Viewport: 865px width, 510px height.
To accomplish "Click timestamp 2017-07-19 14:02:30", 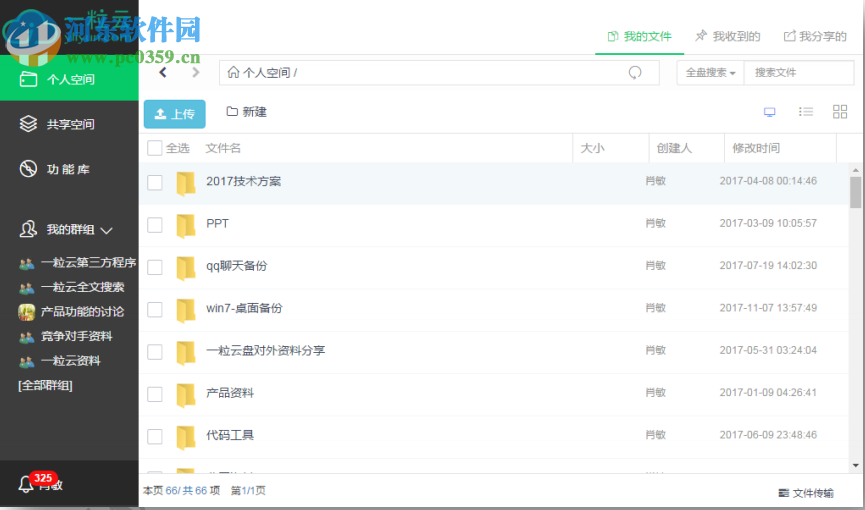I will pos(768,265).
